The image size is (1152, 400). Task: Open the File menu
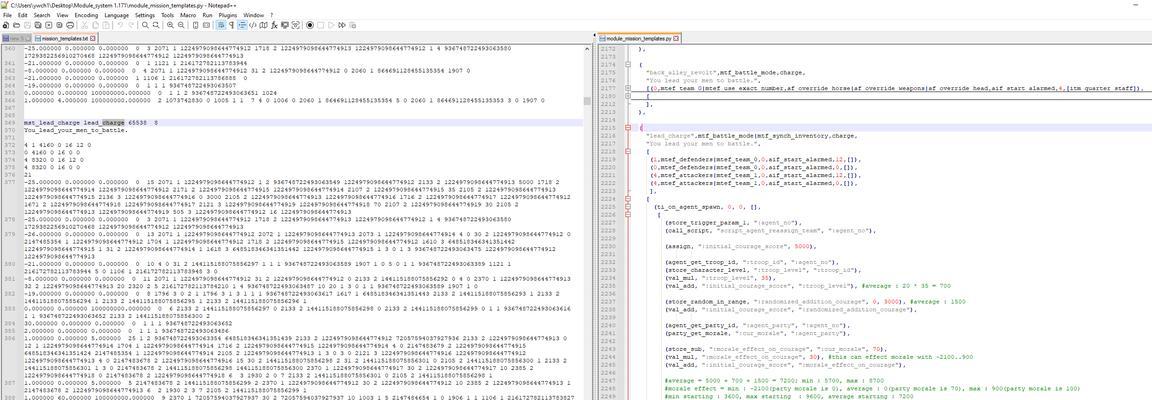coord(7,15)
